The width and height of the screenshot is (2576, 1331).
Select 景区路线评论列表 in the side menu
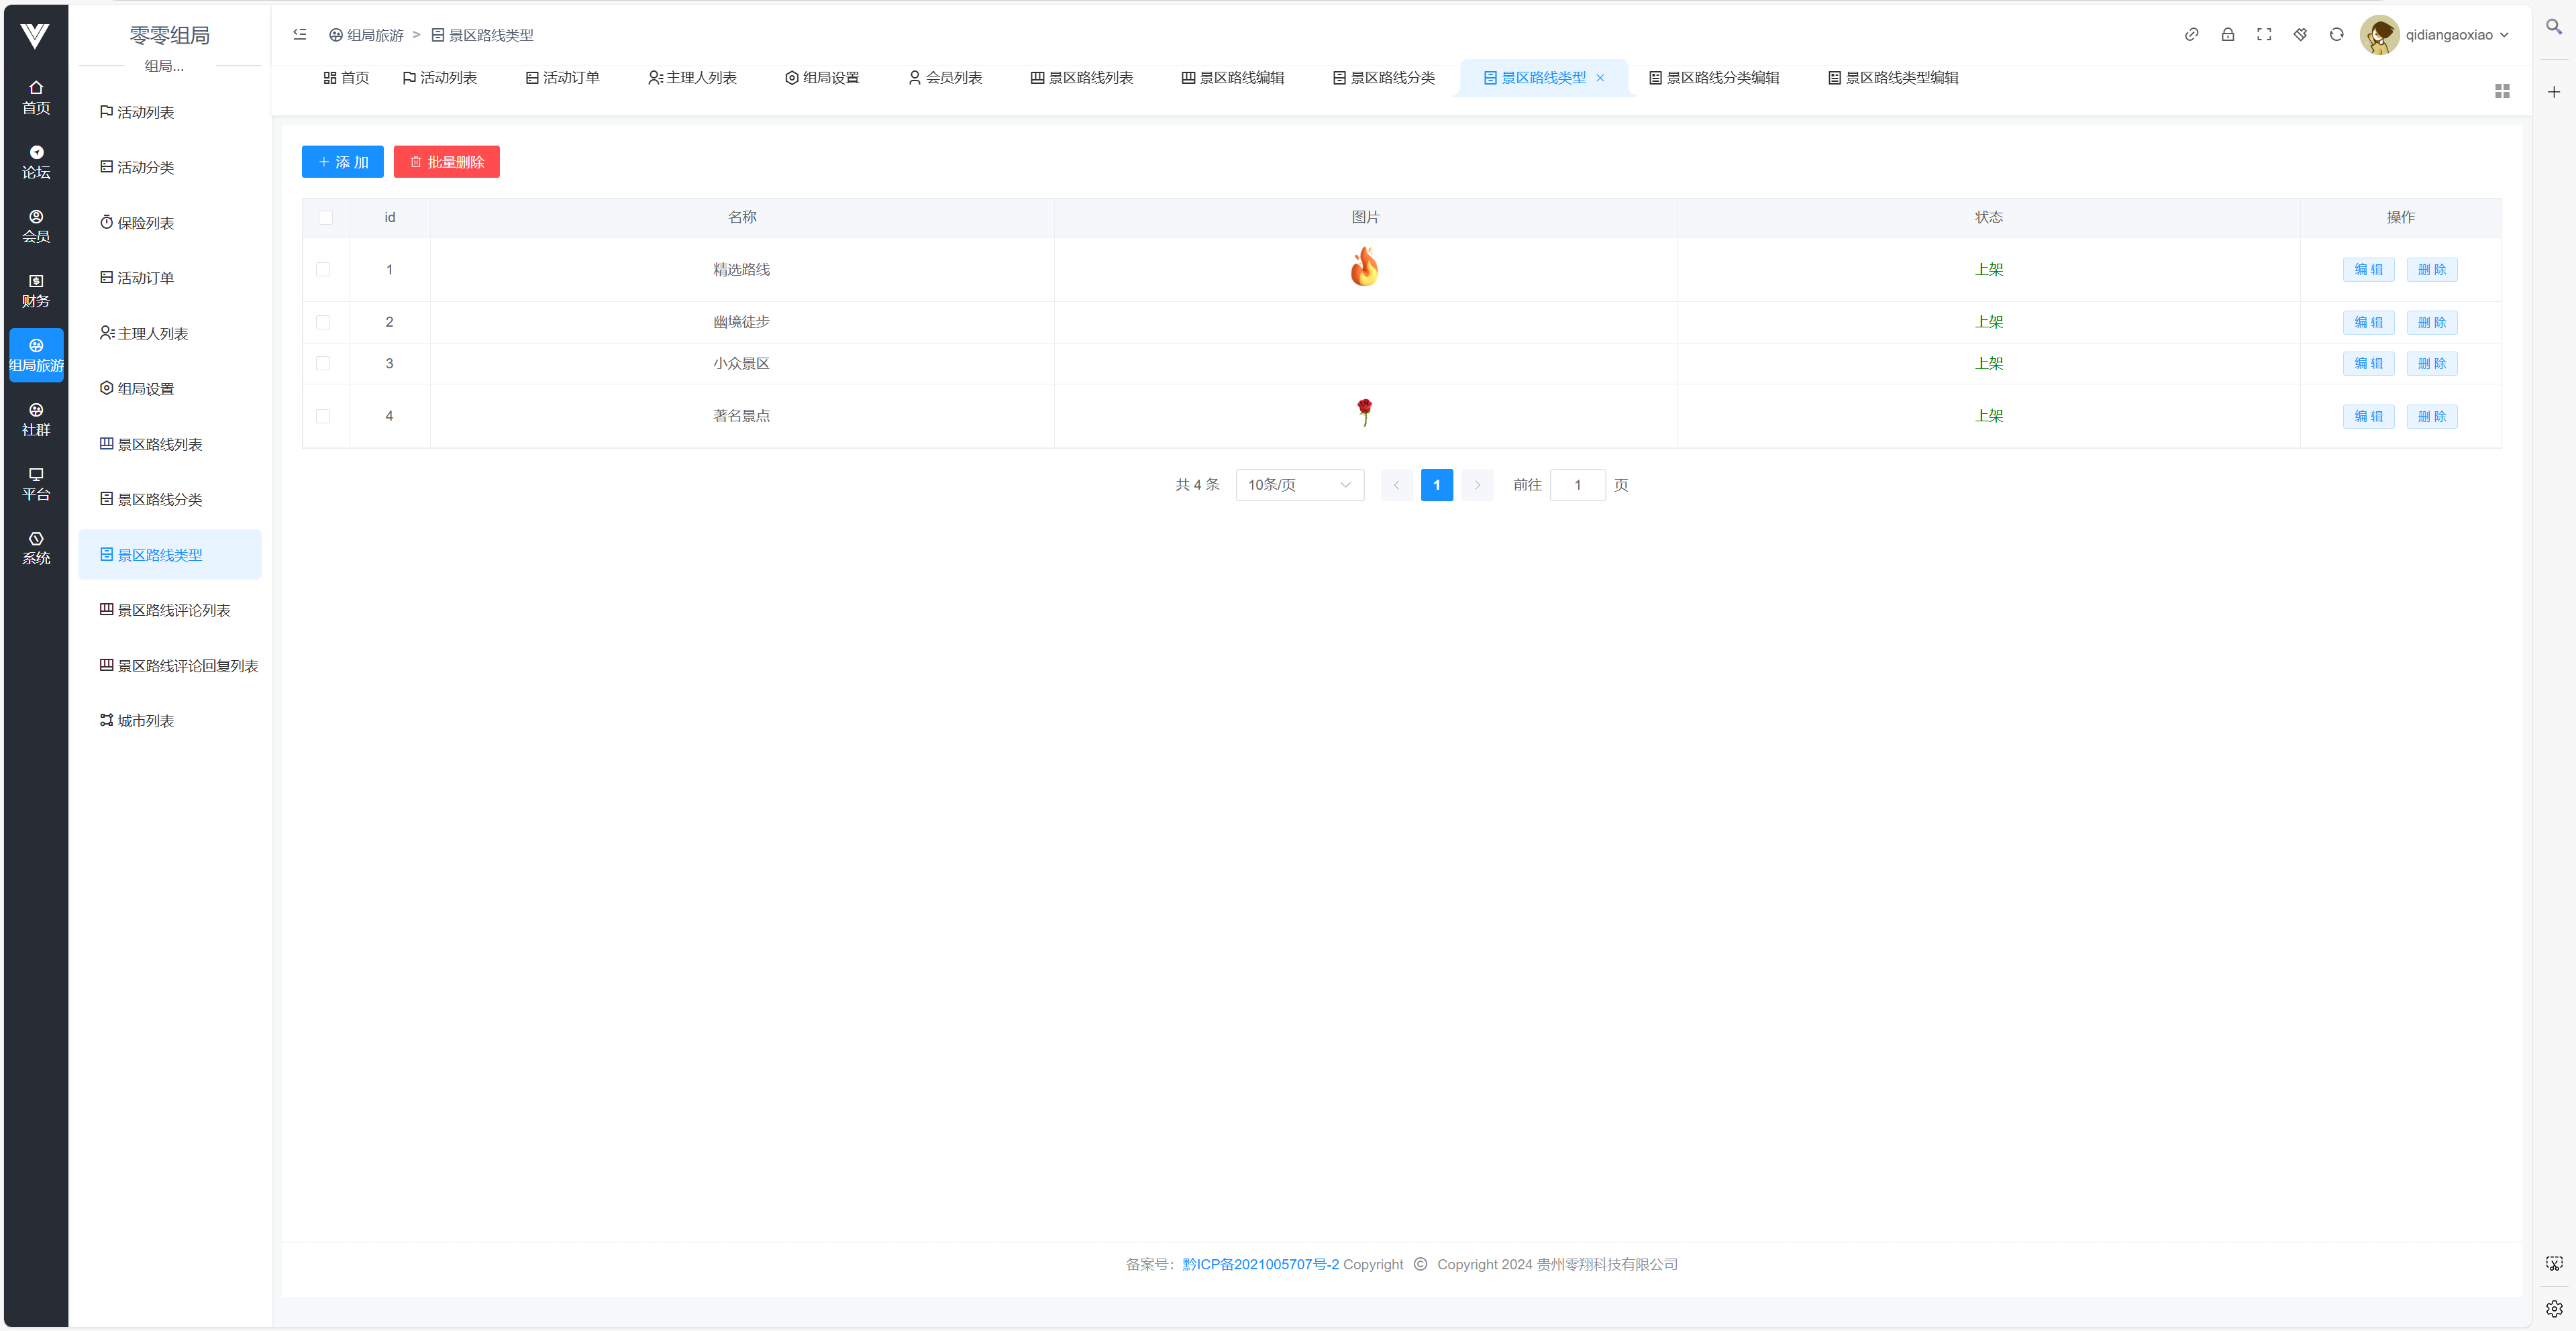pos(173,610)
